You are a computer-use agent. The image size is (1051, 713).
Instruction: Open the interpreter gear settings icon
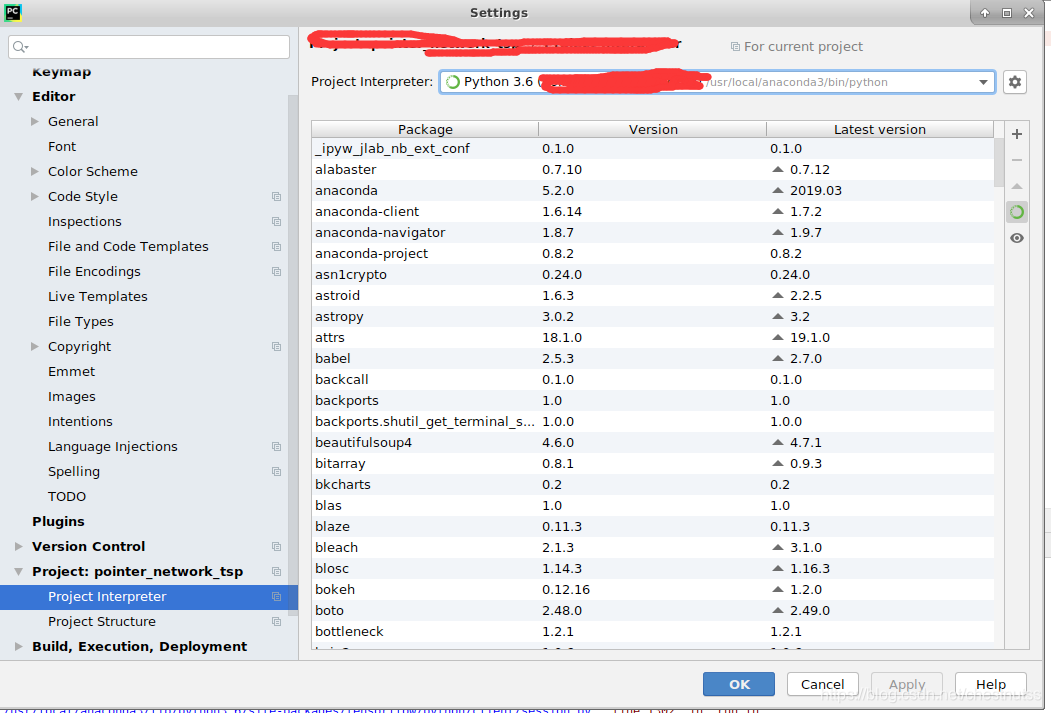click(x=1015, y=82)
